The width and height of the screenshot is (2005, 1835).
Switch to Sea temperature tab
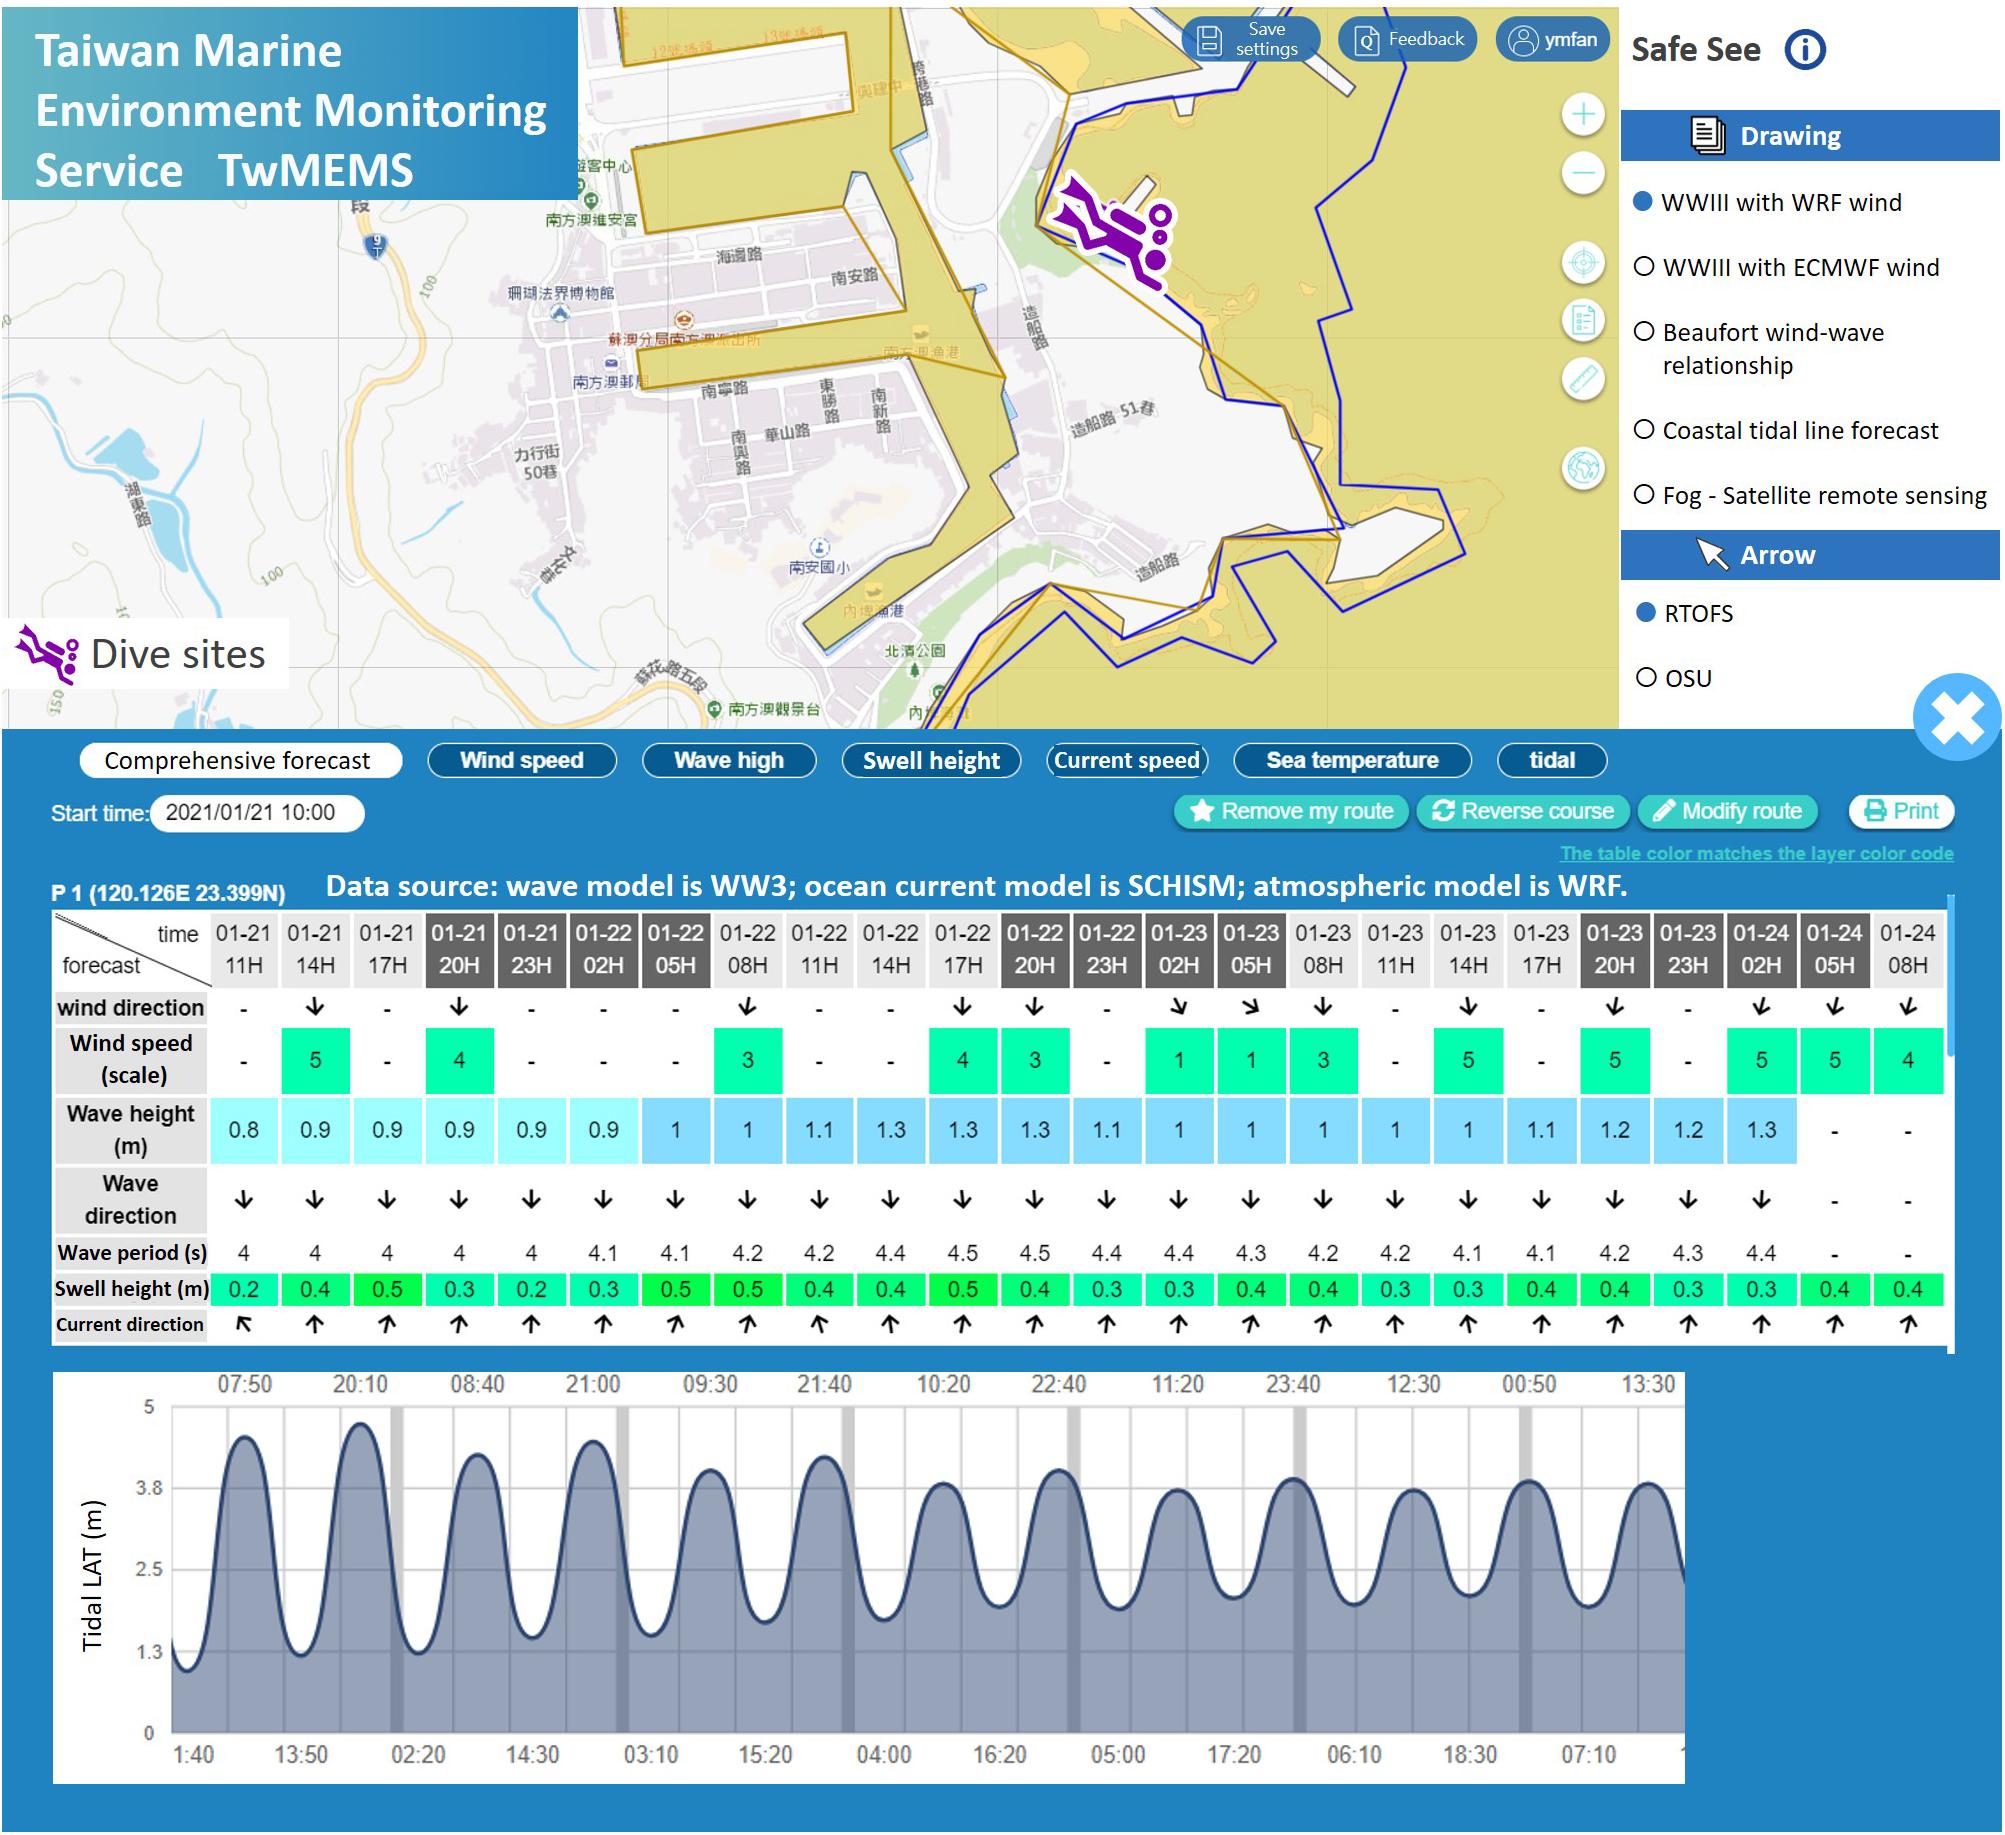(1352, 760)
